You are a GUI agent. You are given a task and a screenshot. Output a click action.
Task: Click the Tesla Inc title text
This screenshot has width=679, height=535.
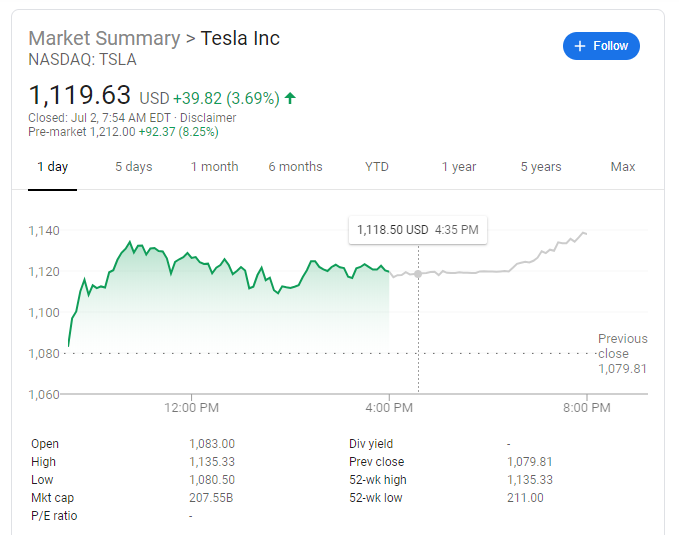coord(240,39)
